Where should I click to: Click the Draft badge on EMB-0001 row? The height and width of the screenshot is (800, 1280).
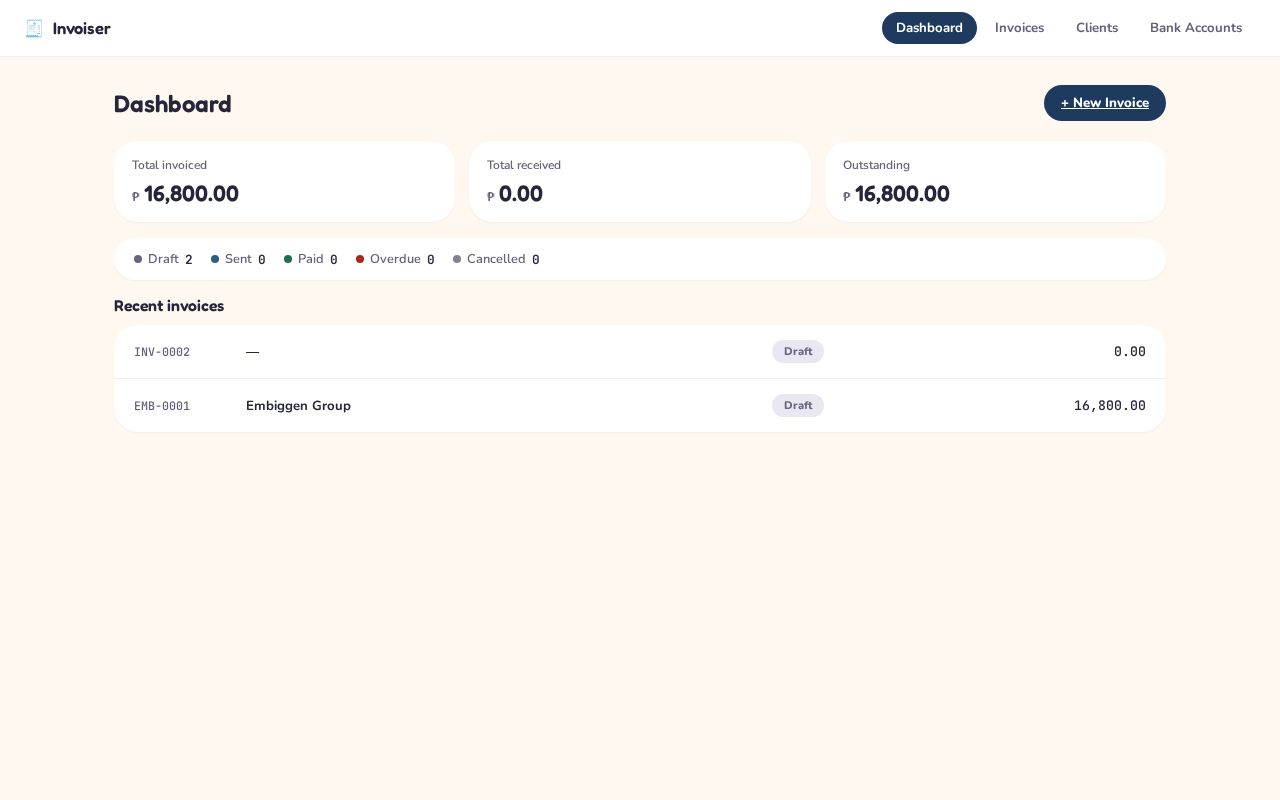coord(798,406)
